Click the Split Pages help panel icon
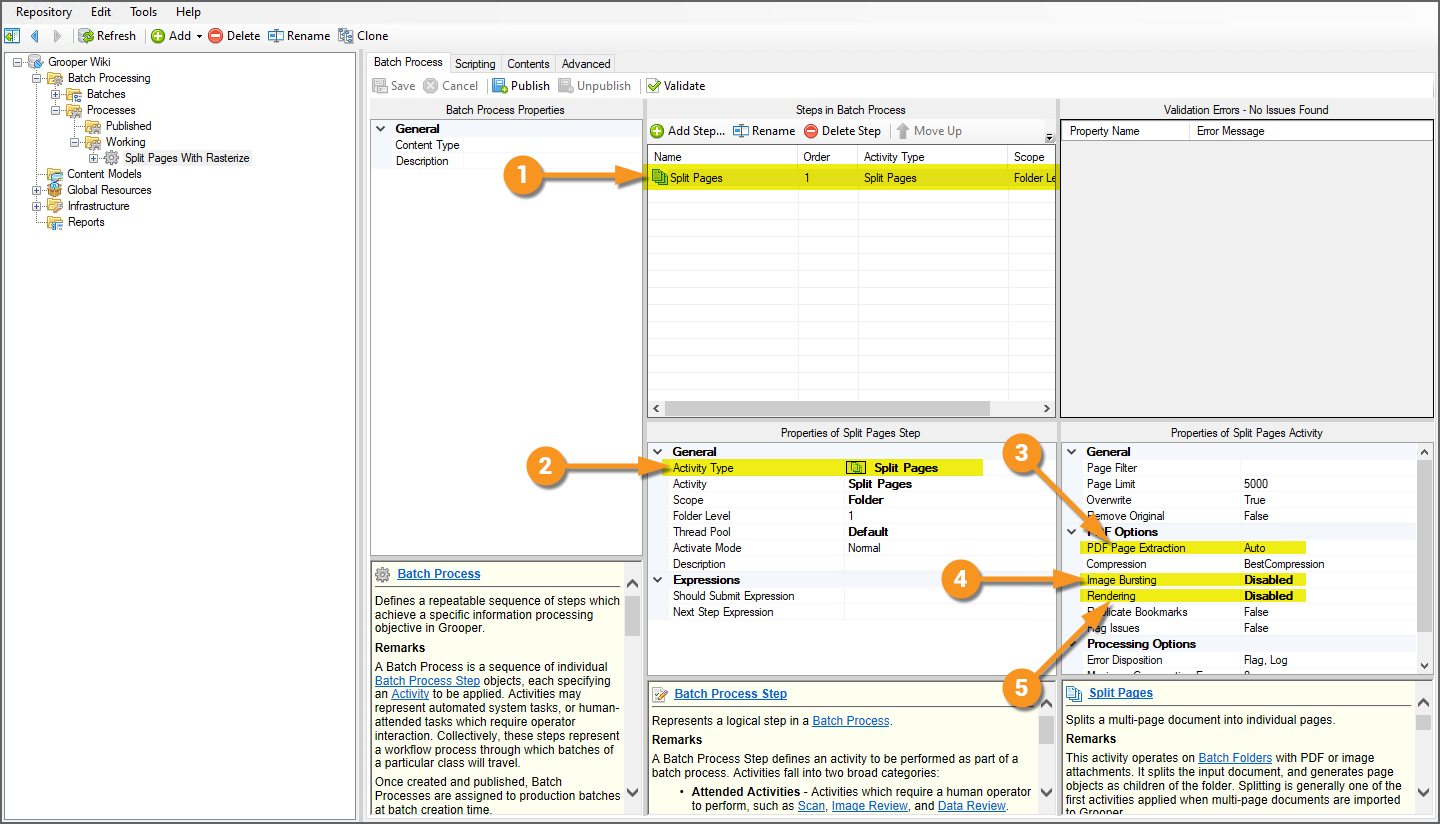Viewport: 1440px width, 824px height. click(x=1074, y=693)
